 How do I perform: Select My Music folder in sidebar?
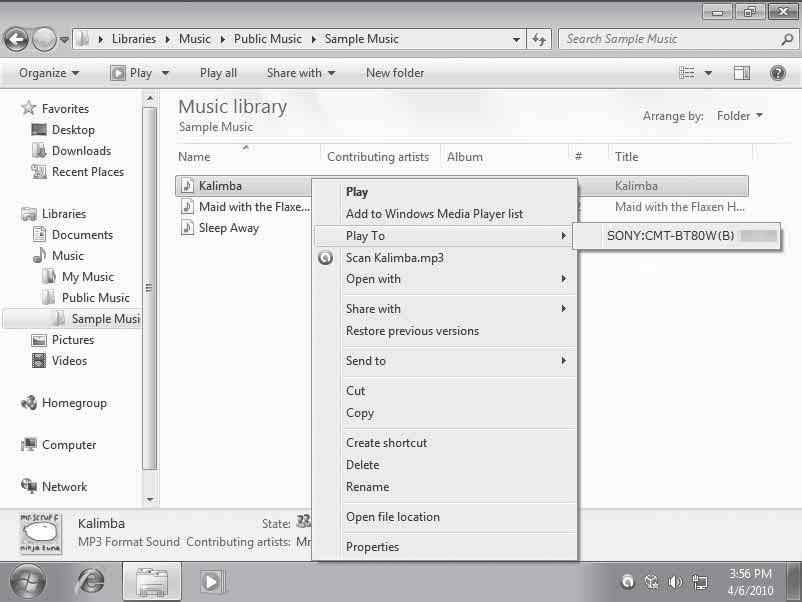click(78, 276)
